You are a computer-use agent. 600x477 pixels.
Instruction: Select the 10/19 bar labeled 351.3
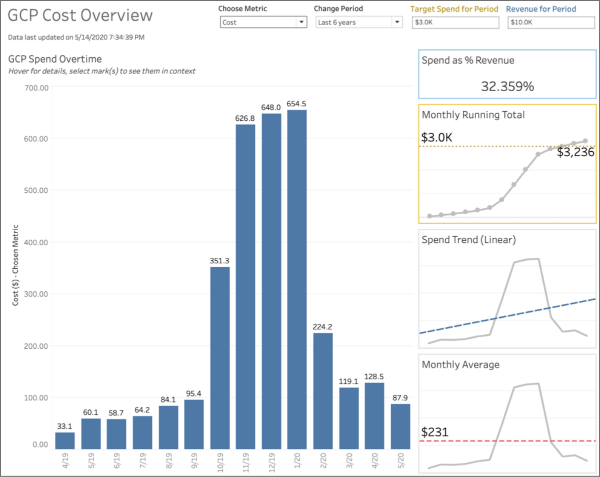220,358
